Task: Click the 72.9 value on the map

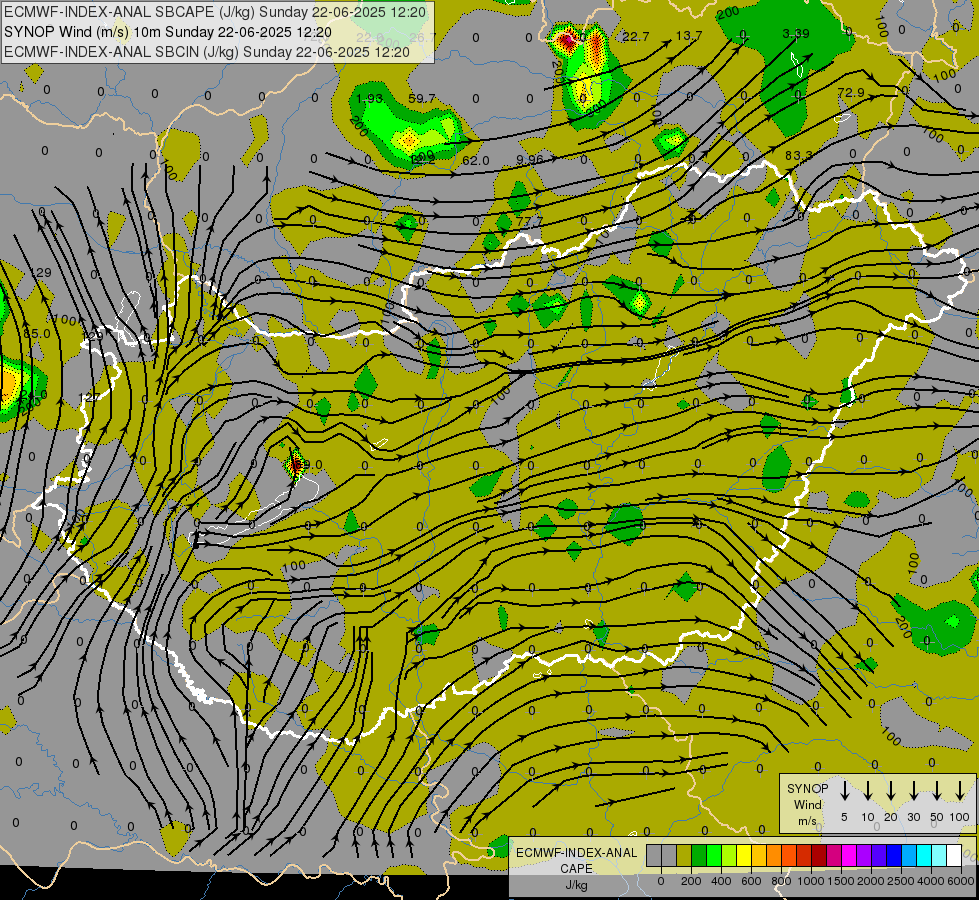Action: coord(851,92)
